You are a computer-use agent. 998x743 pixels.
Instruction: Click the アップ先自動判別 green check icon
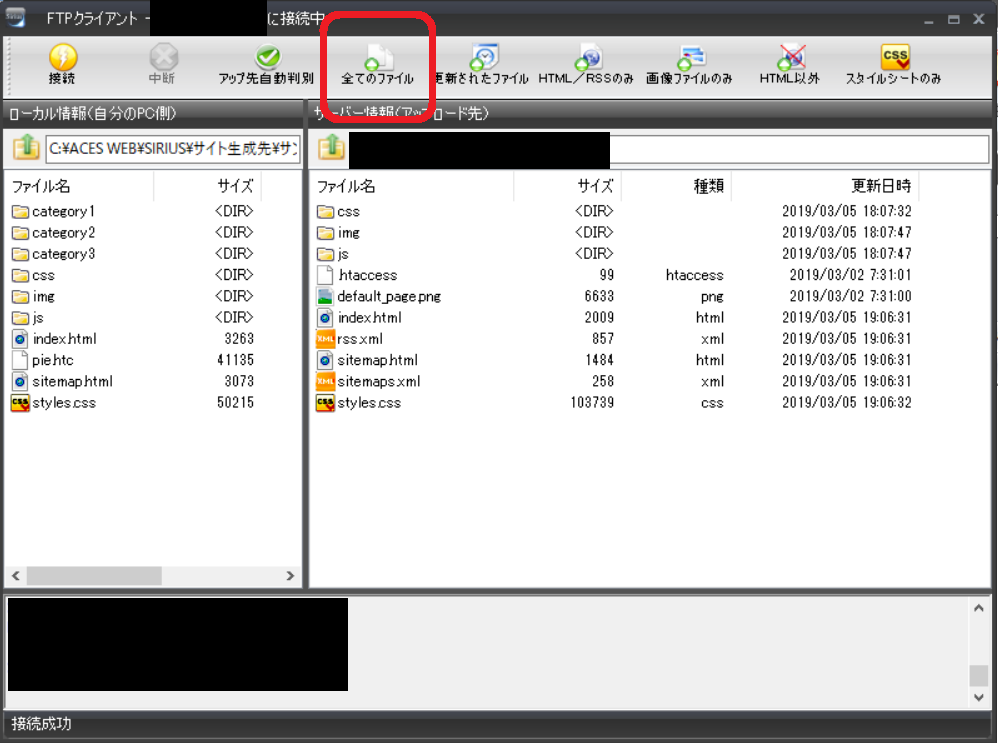pos(267,58)
